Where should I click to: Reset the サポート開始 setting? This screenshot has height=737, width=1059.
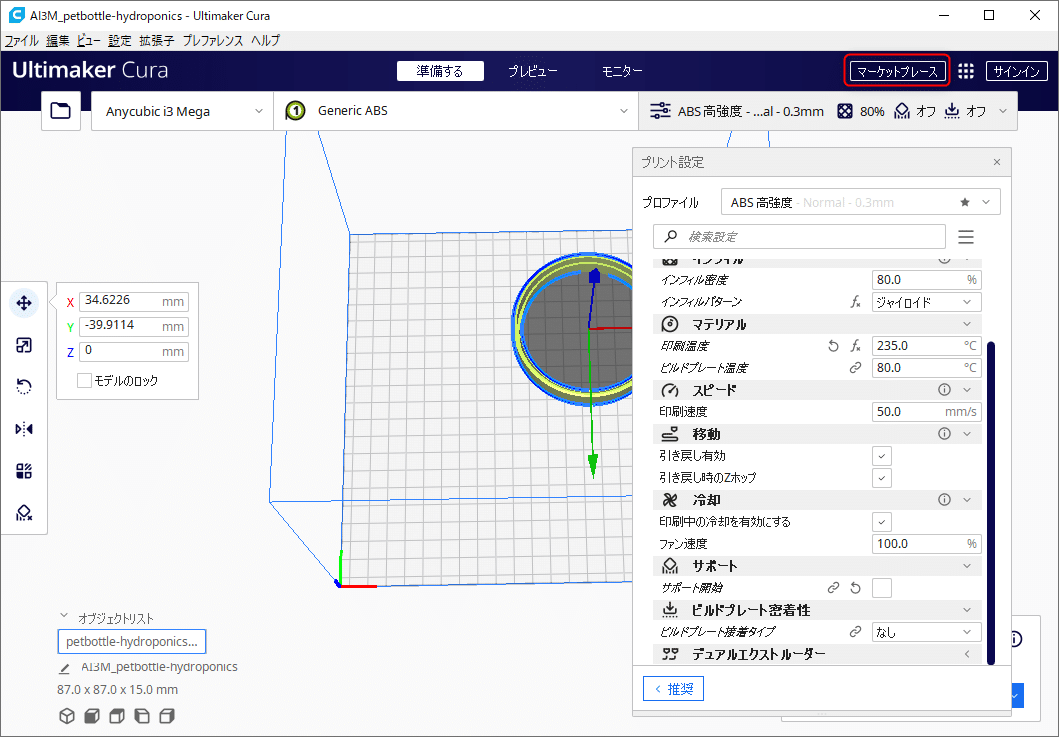[x=856, y=588]
